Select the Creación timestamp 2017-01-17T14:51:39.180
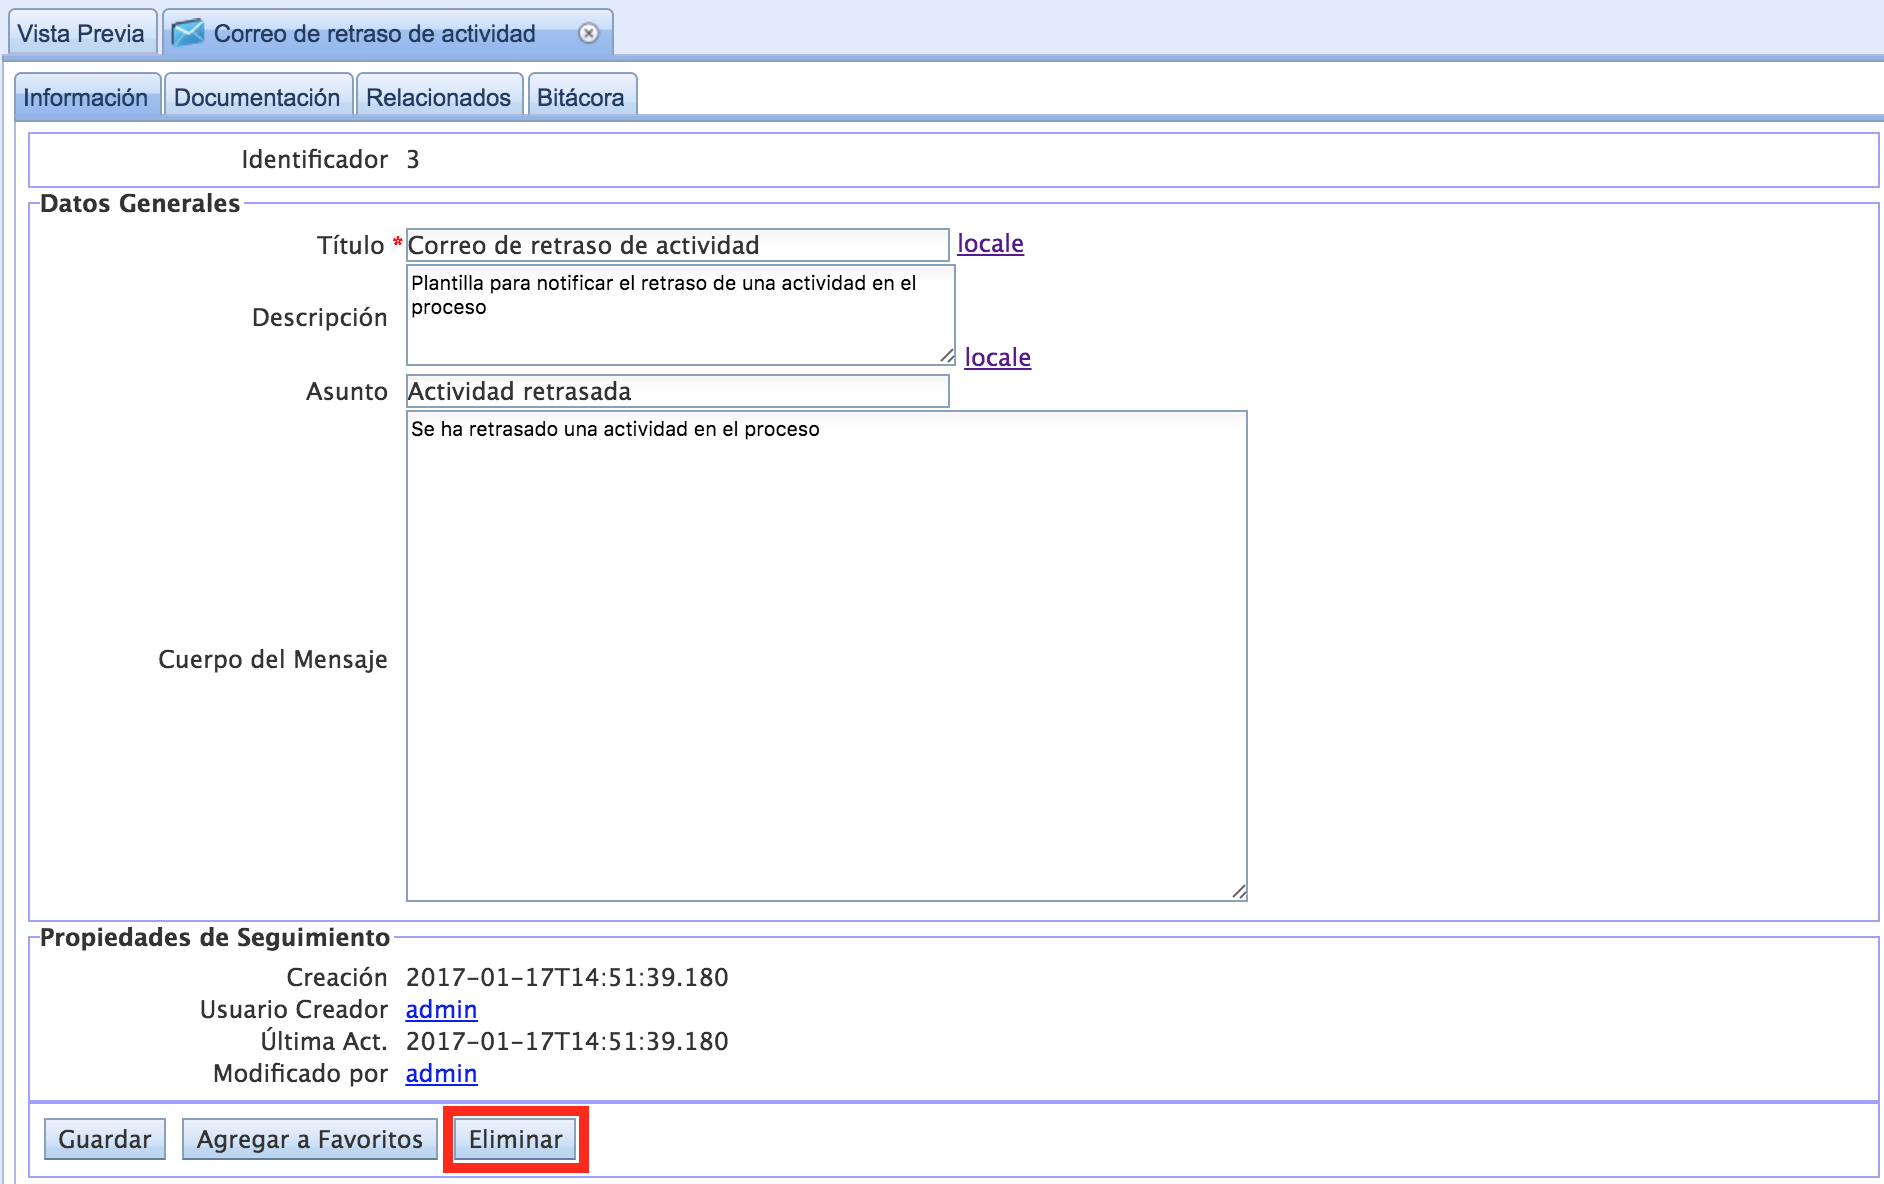The image size is (1884, 1184). pyautogui.click(x=567, y=977)
